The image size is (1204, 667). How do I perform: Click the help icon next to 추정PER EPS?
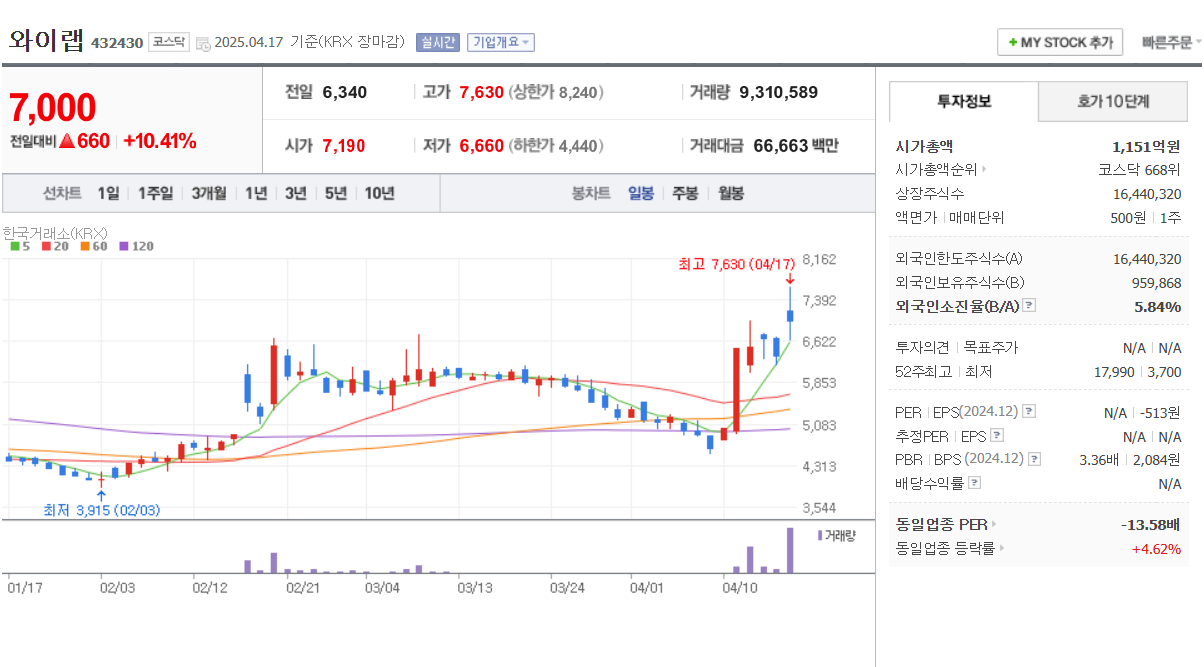(x=996, y=436)
